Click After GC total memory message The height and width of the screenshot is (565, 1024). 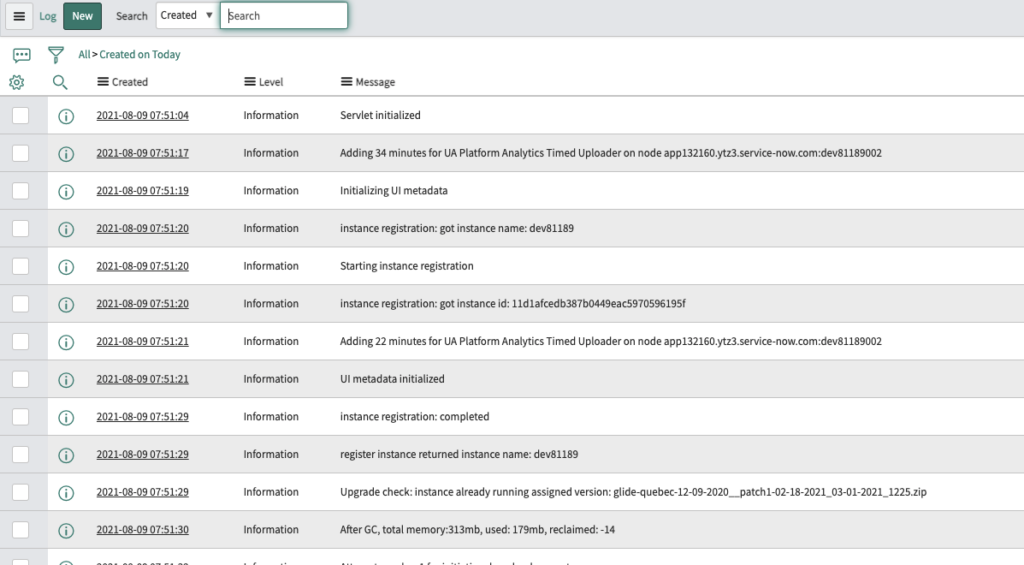pos(477,530)
